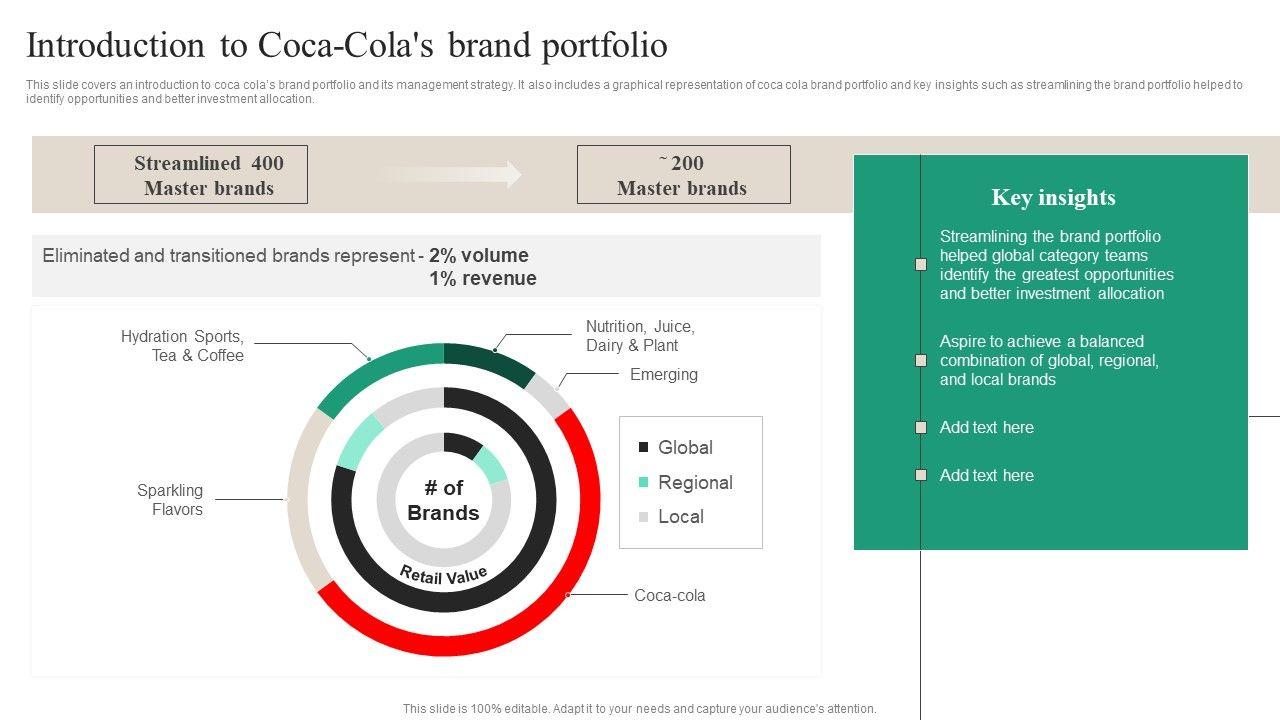Click the 'Retail Value' curved label
The image size is (1280, 720).
tap(444, 575)
